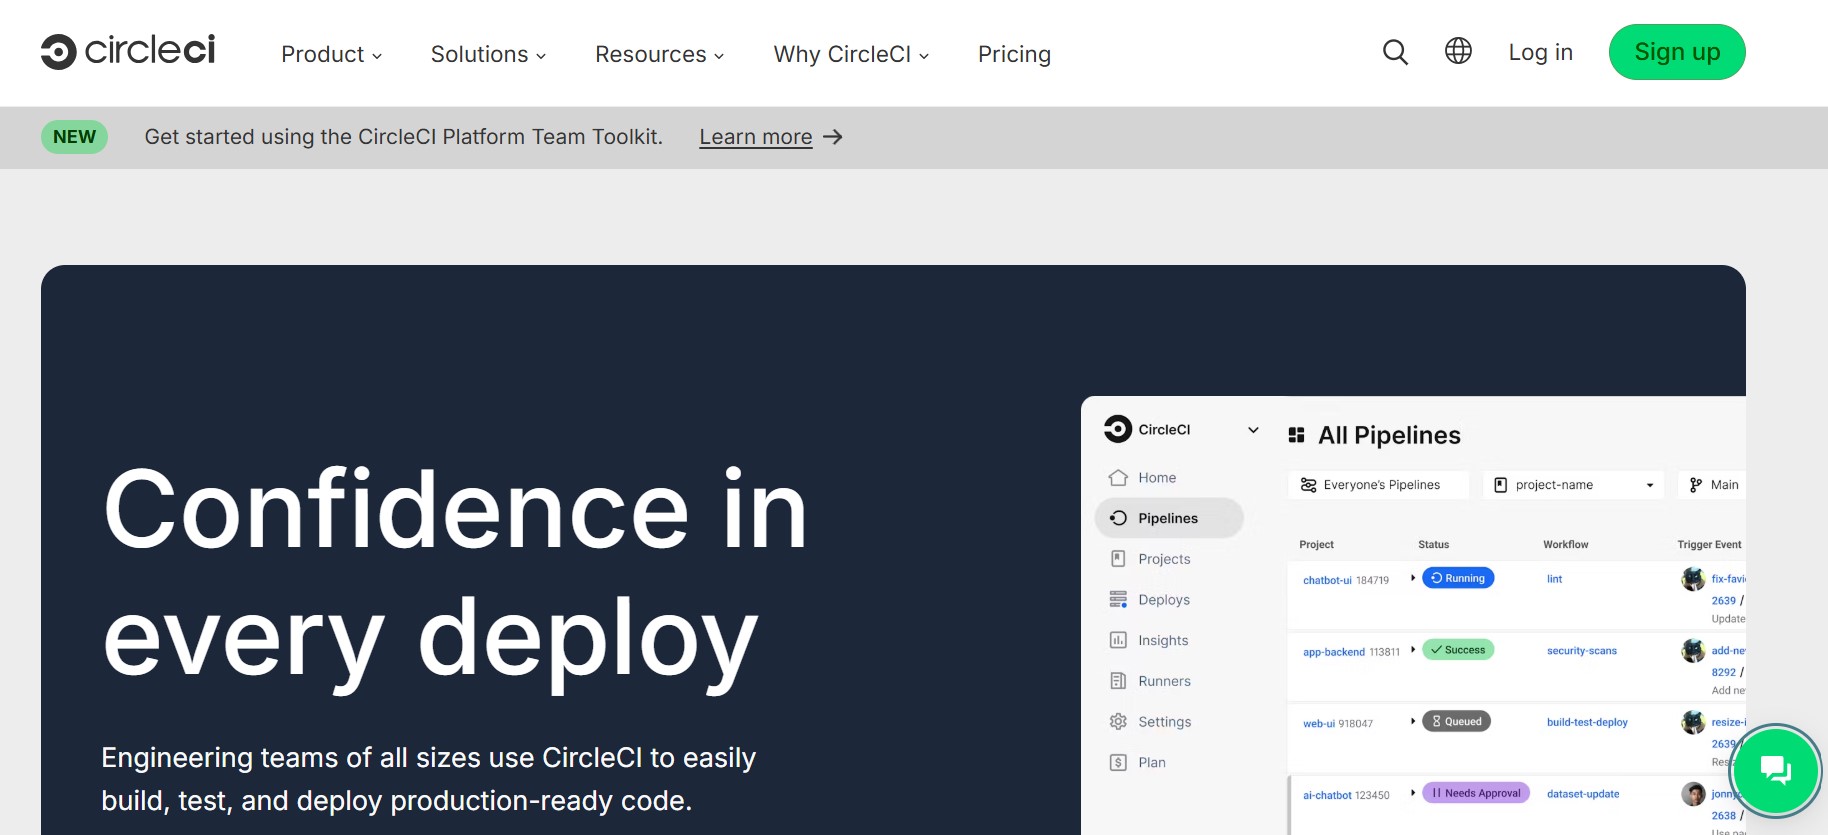Image resolution: width=1828 pixels, height=835 pixels.
Task: Expand the Product menu
Action: coord(332,54)
